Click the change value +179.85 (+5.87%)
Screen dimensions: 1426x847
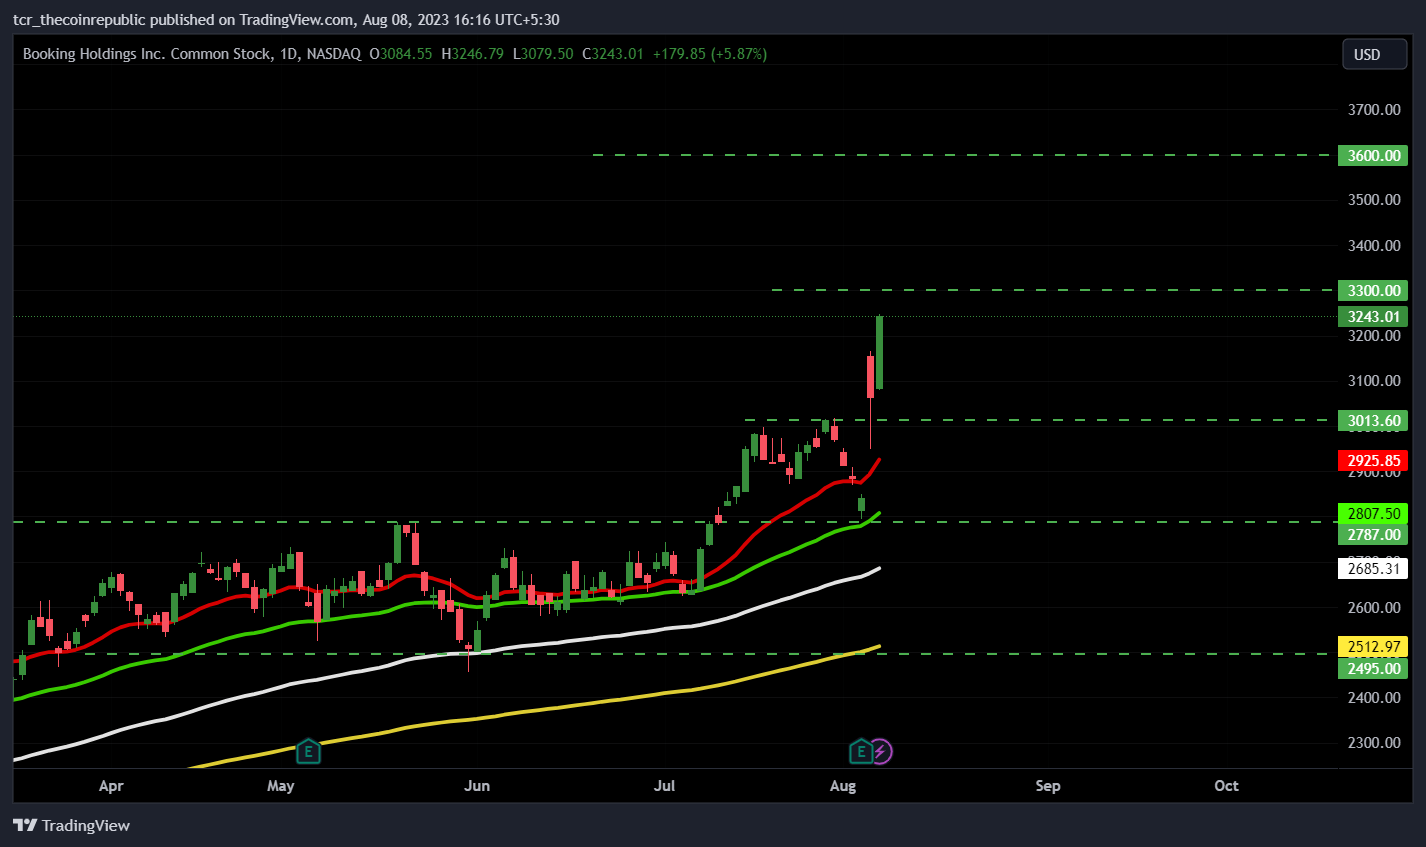click(710, 54)
